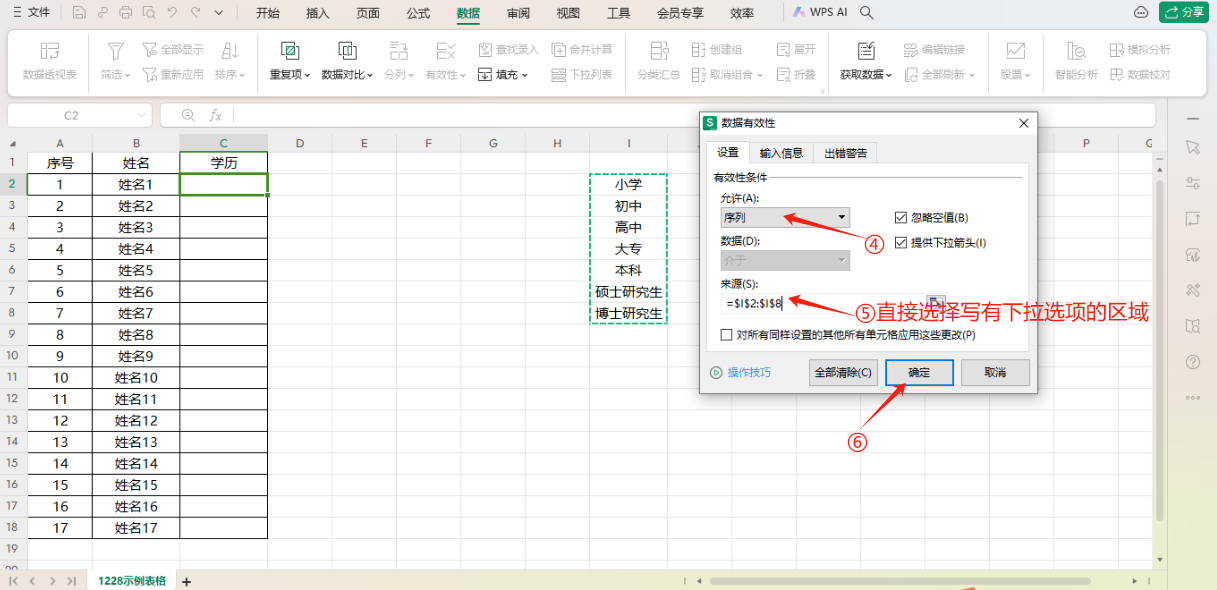
Task: Click the help question mark icon in sidebar
Action: click(x=1192, y=361)
